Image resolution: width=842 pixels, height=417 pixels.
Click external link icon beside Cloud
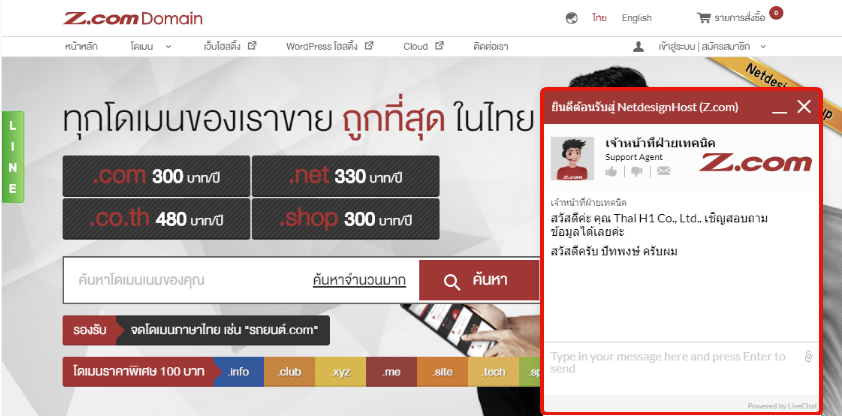(x=439, y=46)
